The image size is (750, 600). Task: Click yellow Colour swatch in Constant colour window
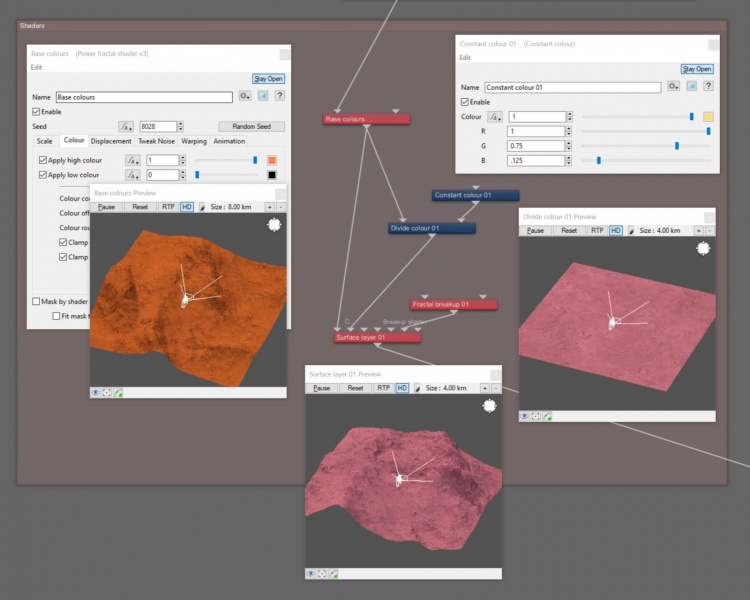click(708, 117)
